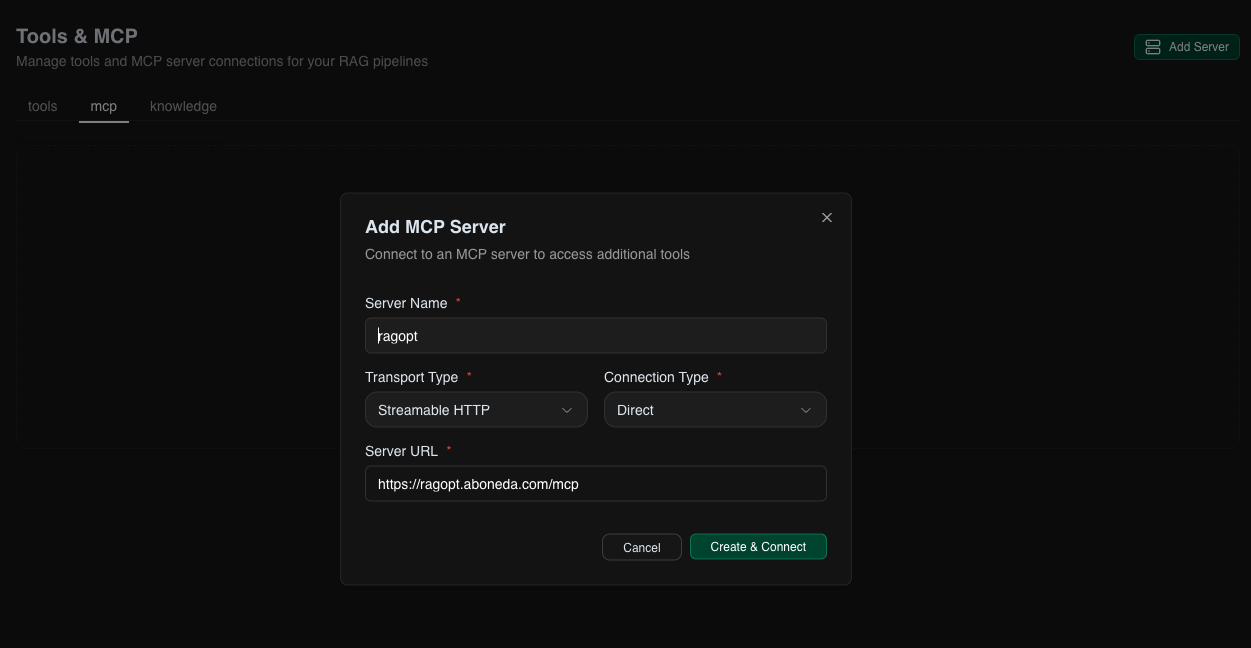Click the Server URL field with aboneda.com address
The image size is (1251, 648).
click(x=595, y=483)
